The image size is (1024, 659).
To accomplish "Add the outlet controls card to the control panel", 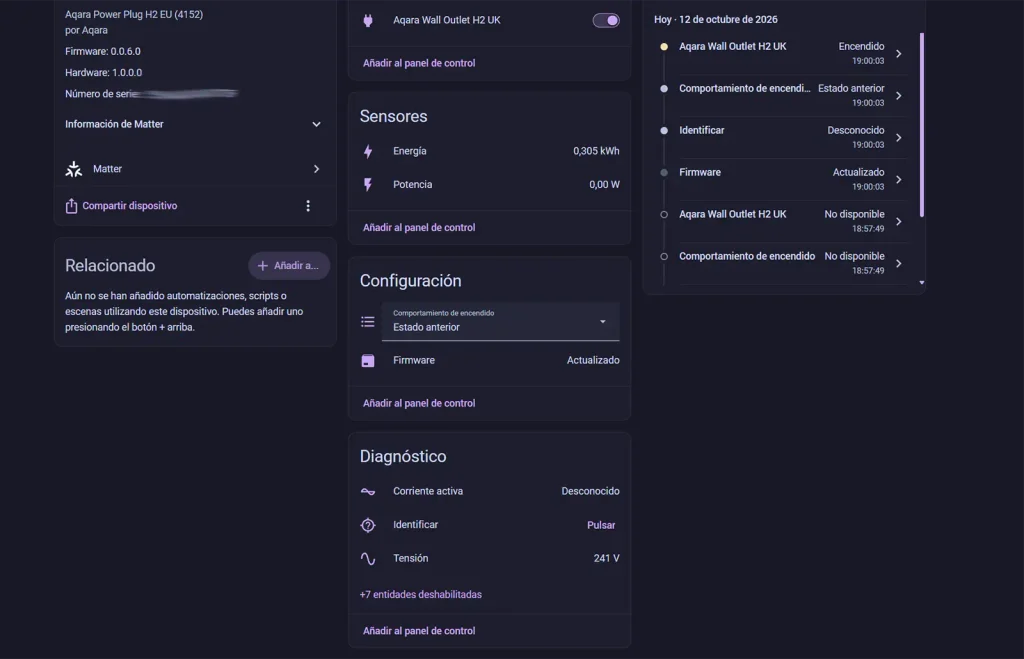I will (419, 63).
